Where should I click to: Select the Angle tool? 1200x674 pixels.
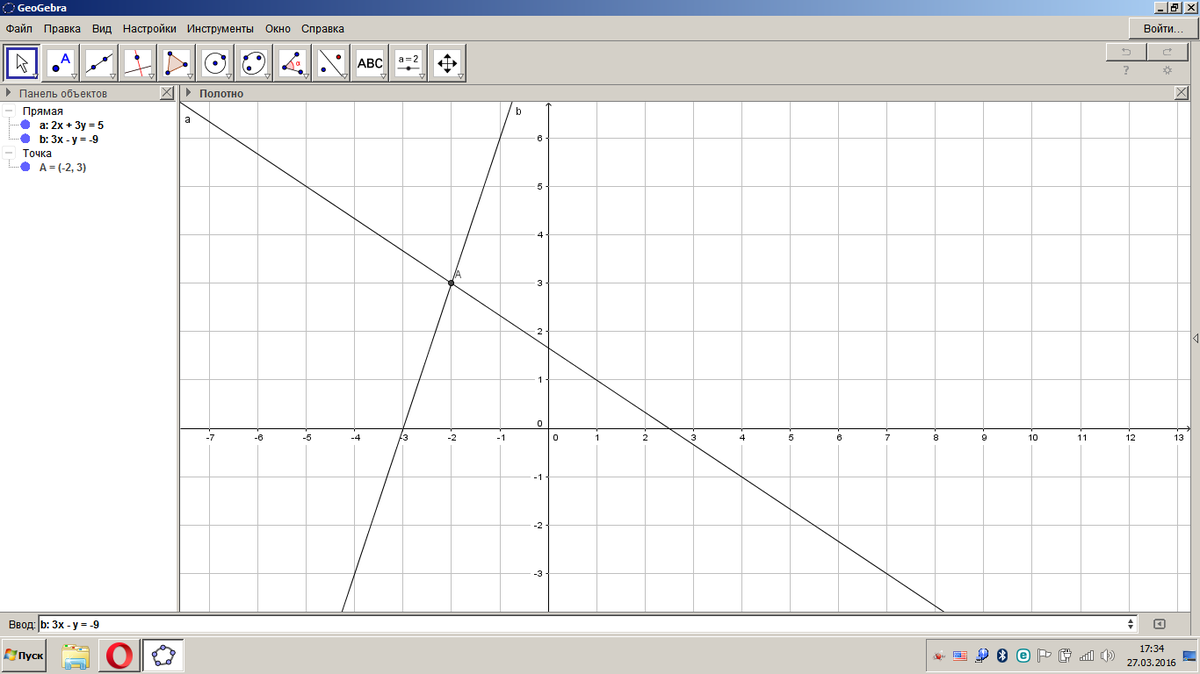coord(293,63)
